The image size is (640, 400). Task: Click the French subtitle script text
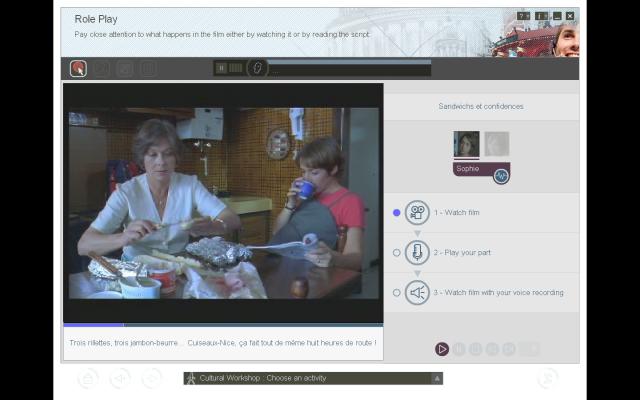[x=222, y=343]
